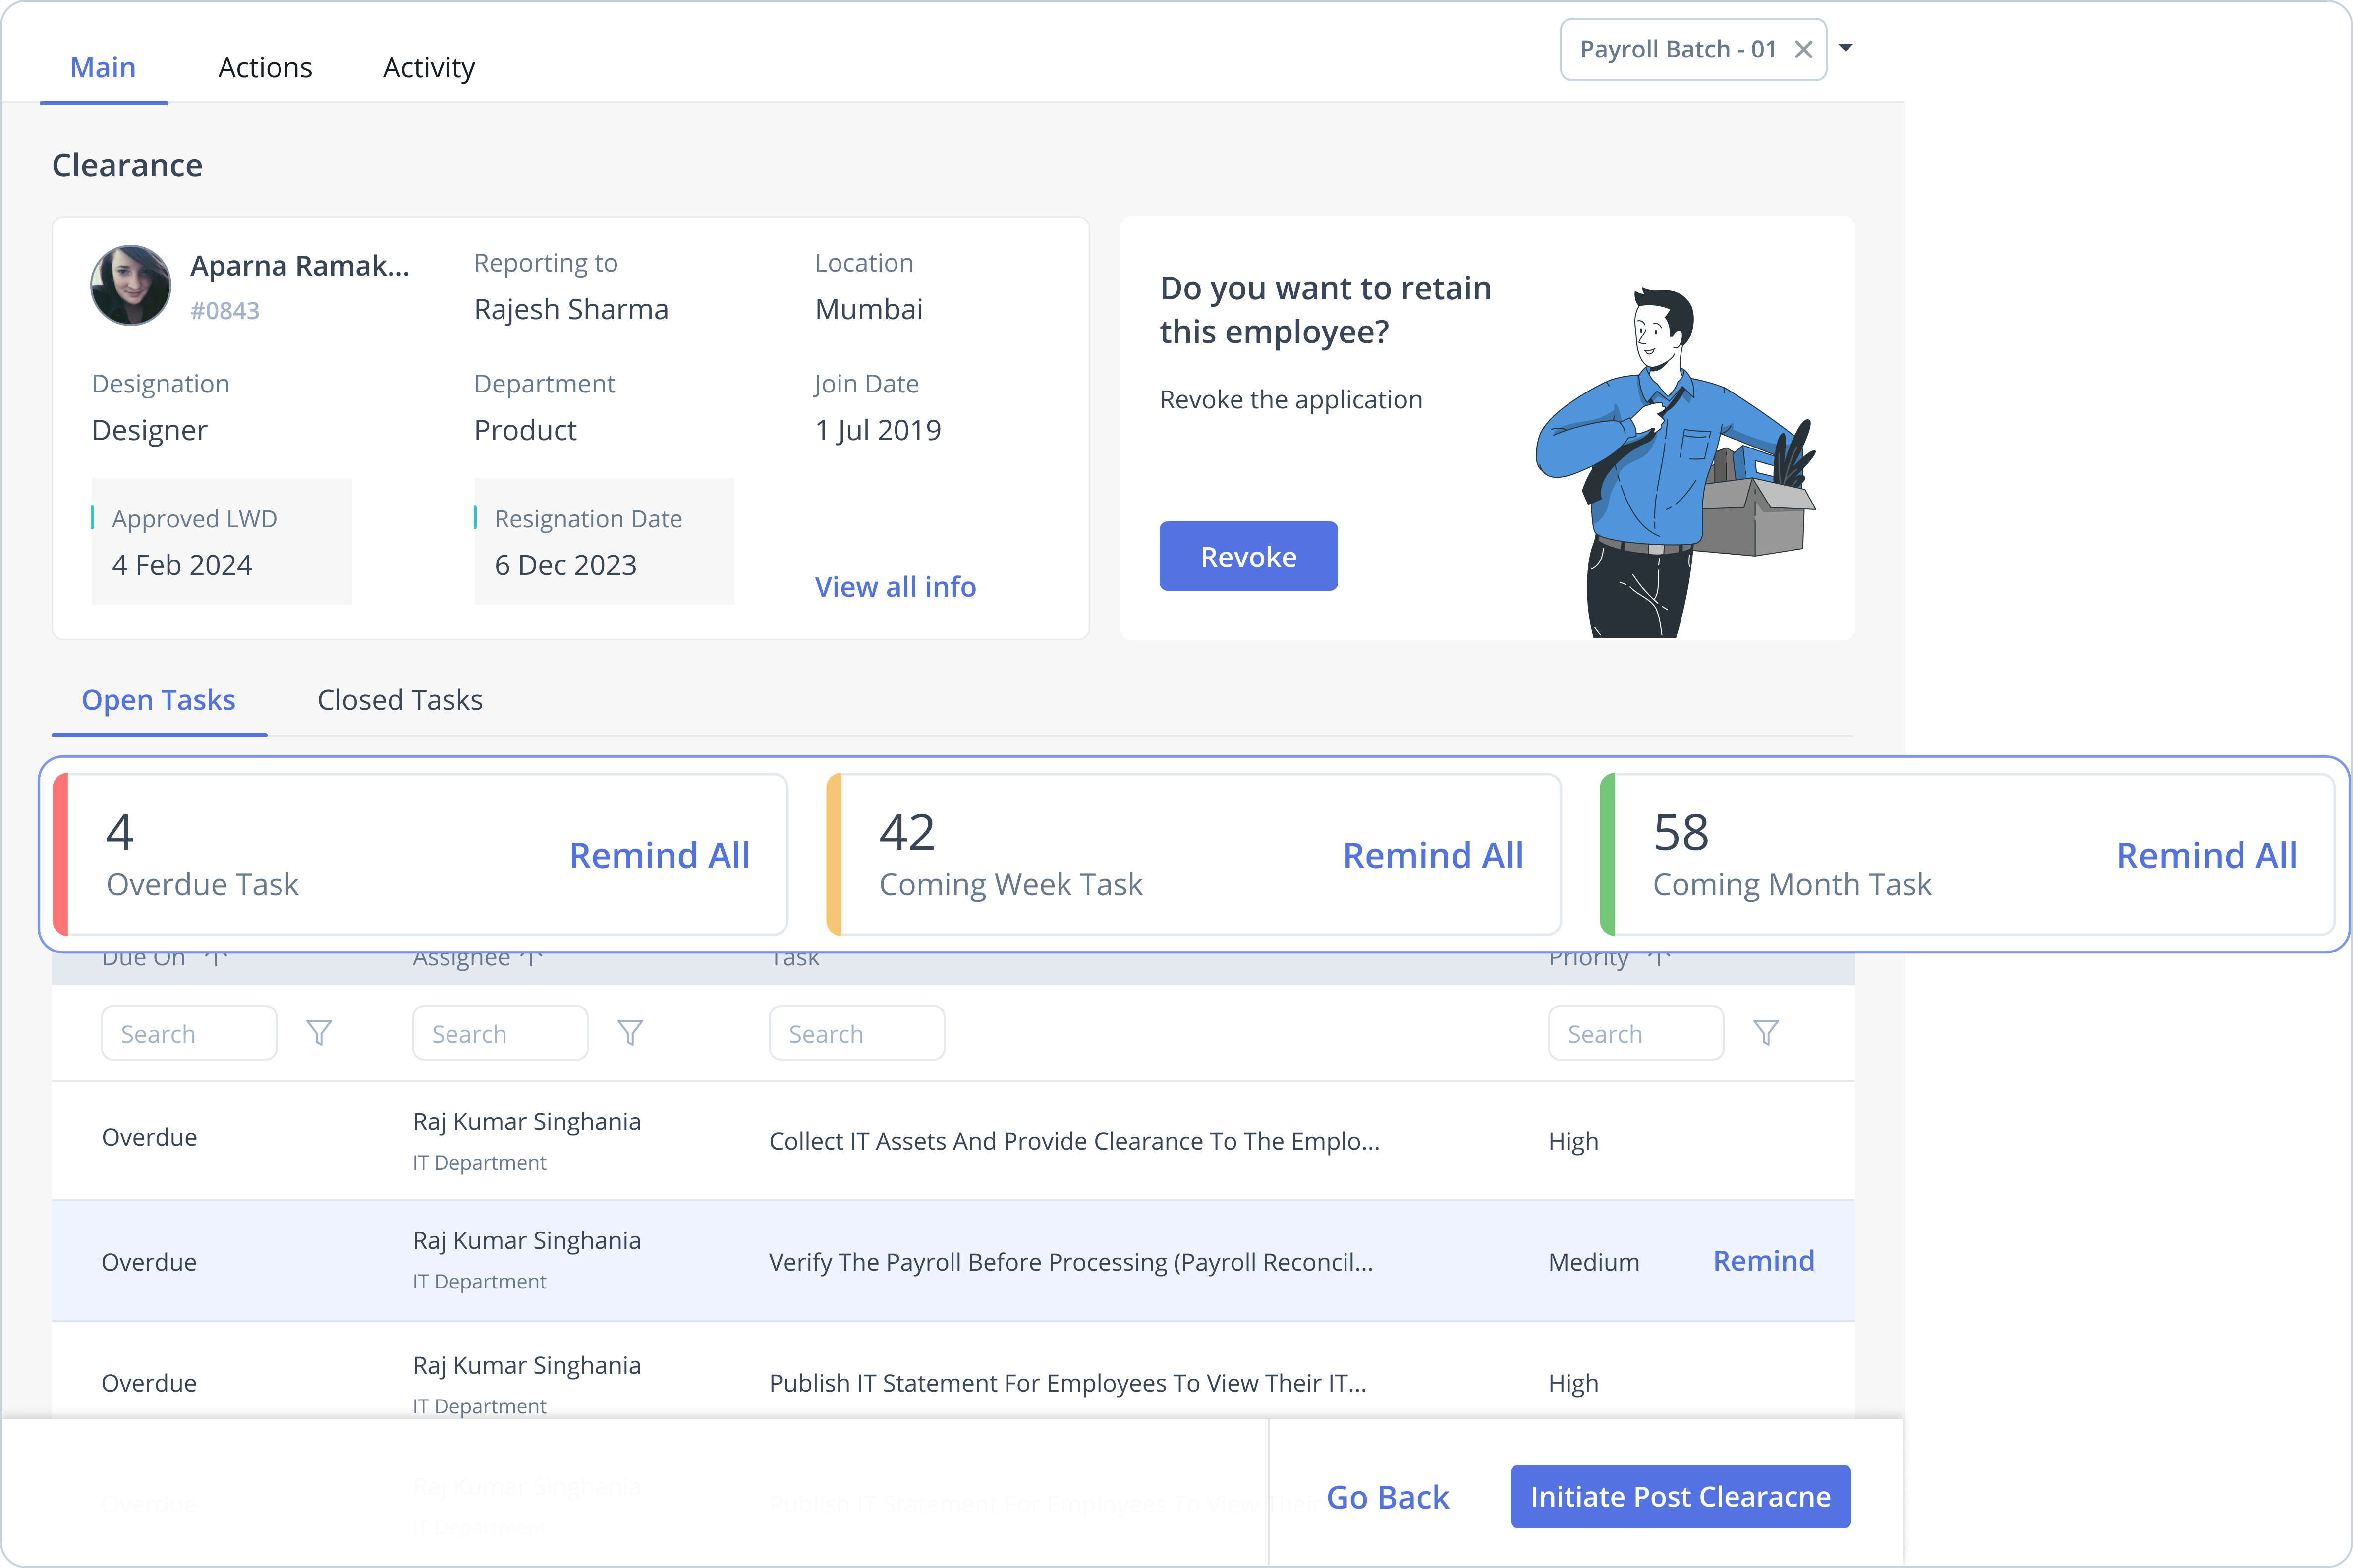Click the Designer designation value
Screen dimensions: 2353x1568
[150, 431]
